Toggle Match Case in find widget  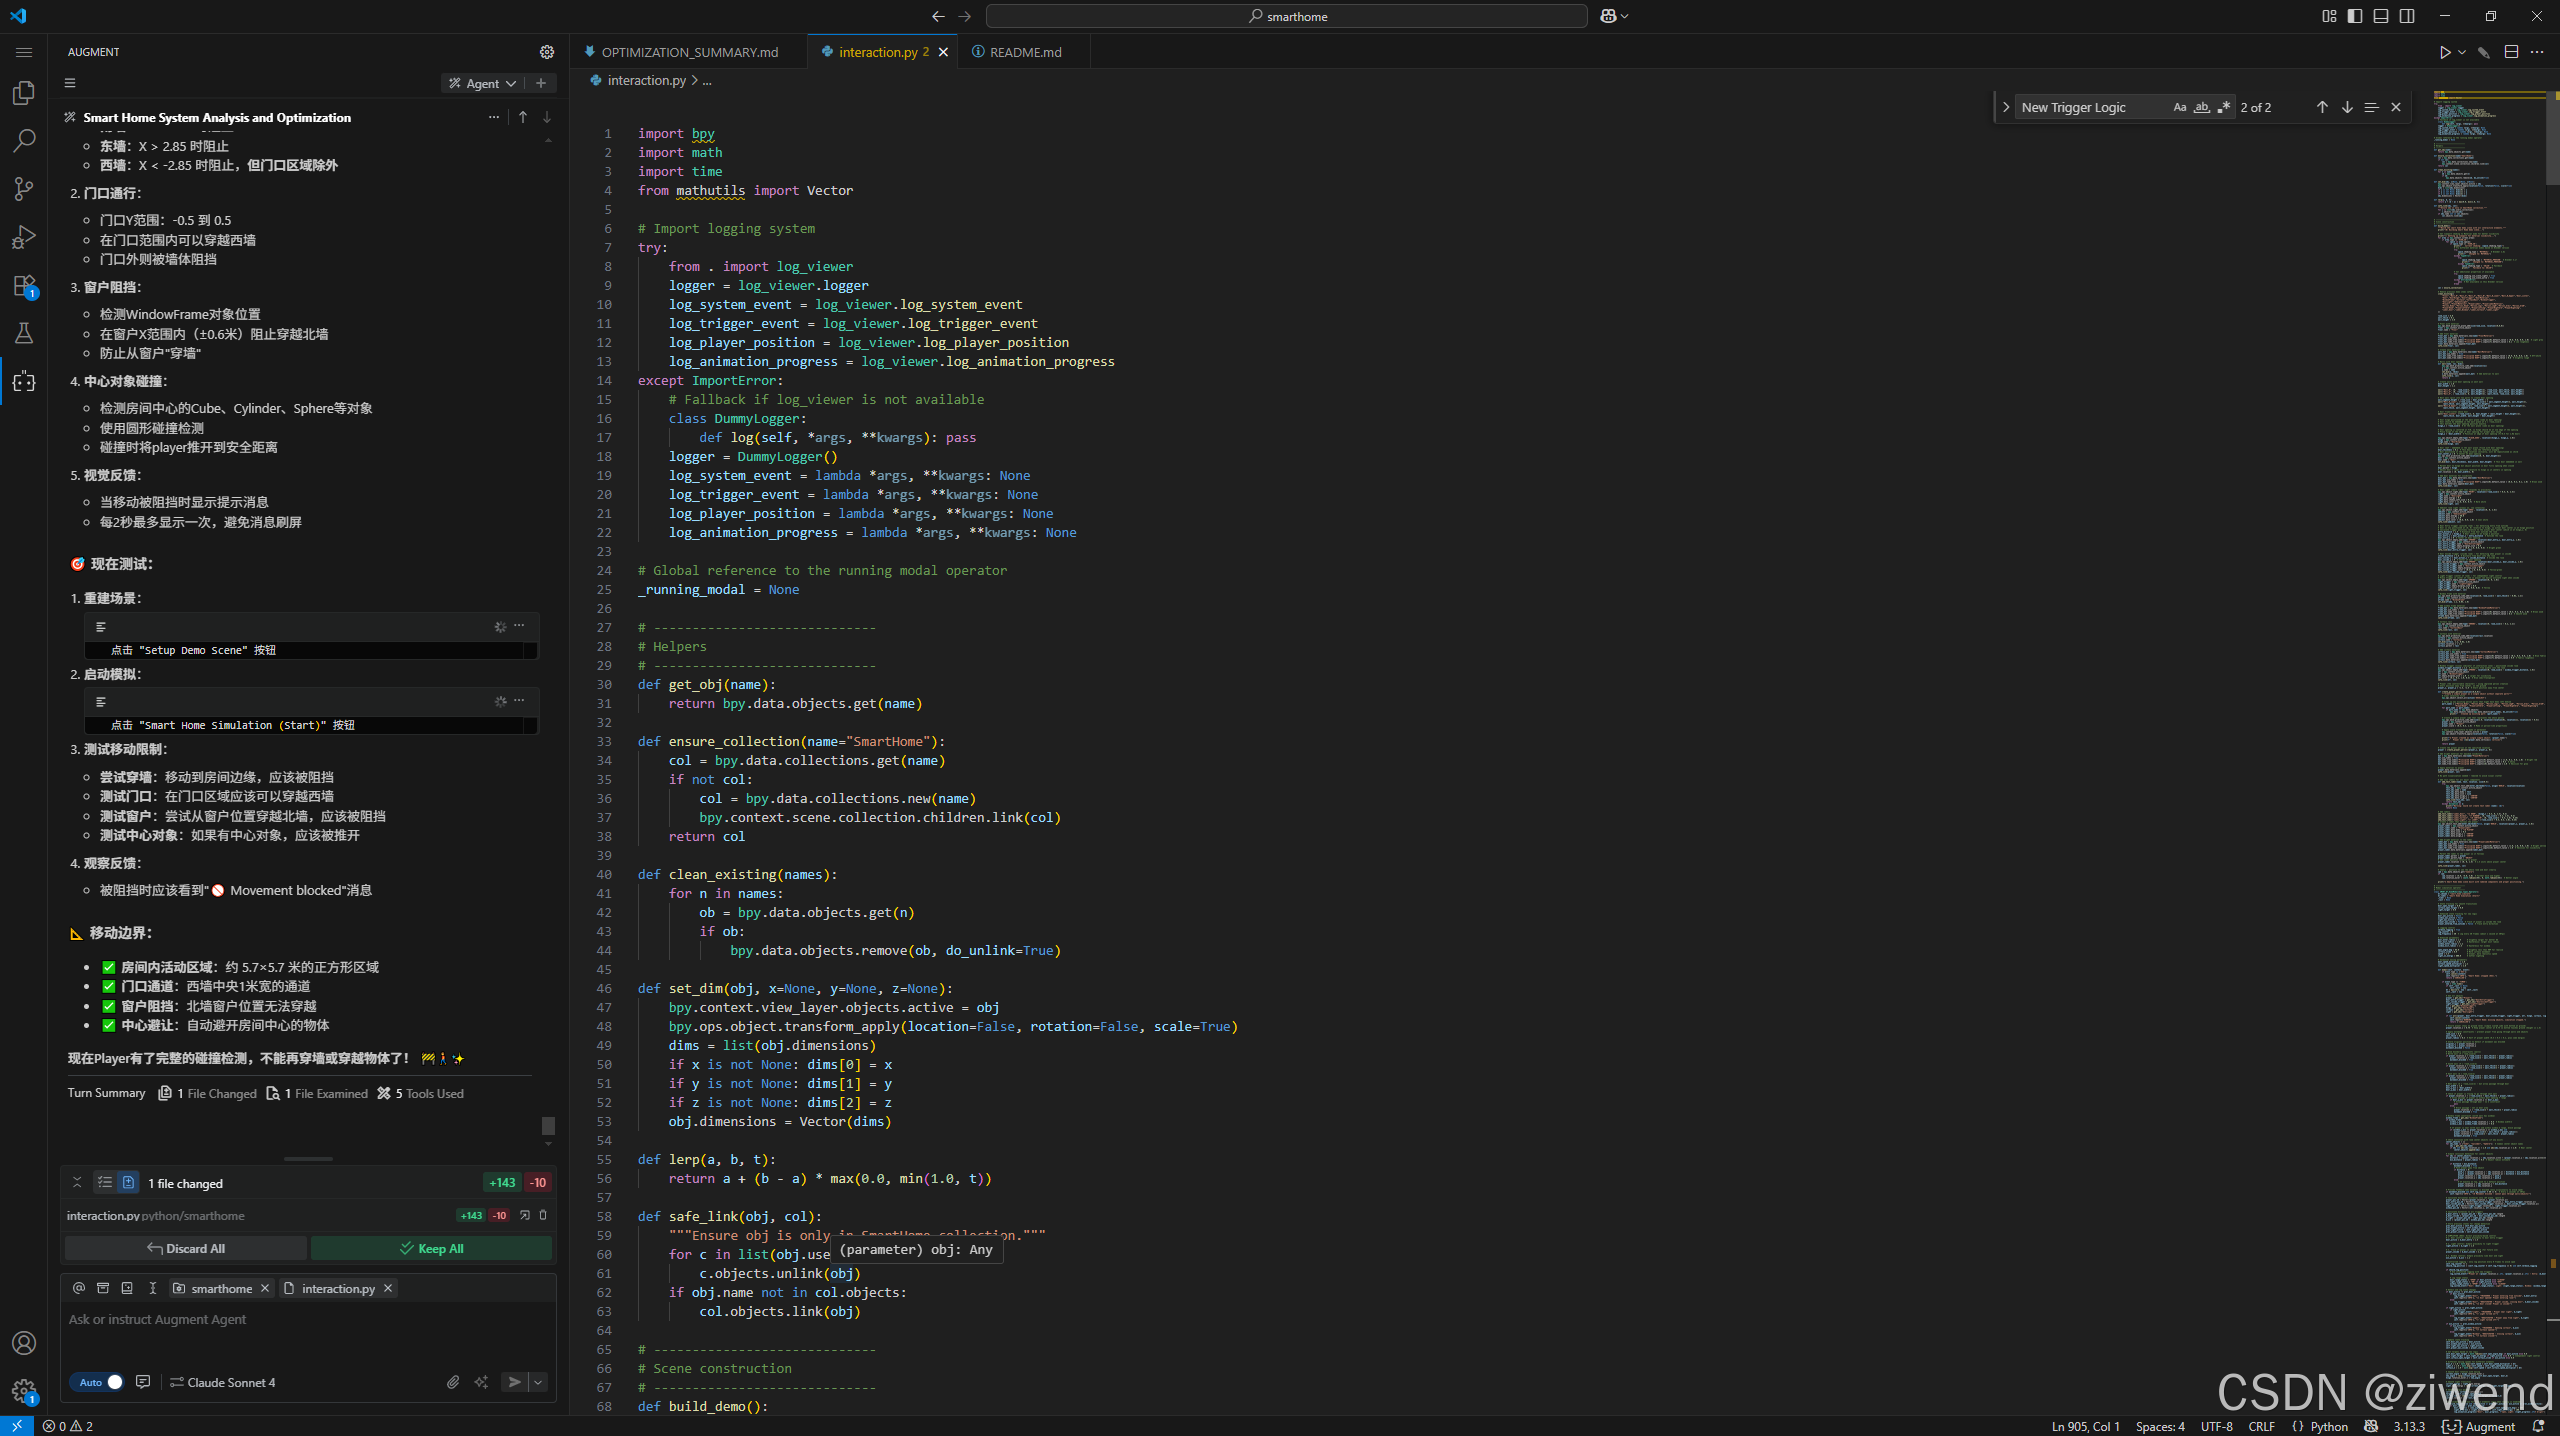(x=2180, y=107)
